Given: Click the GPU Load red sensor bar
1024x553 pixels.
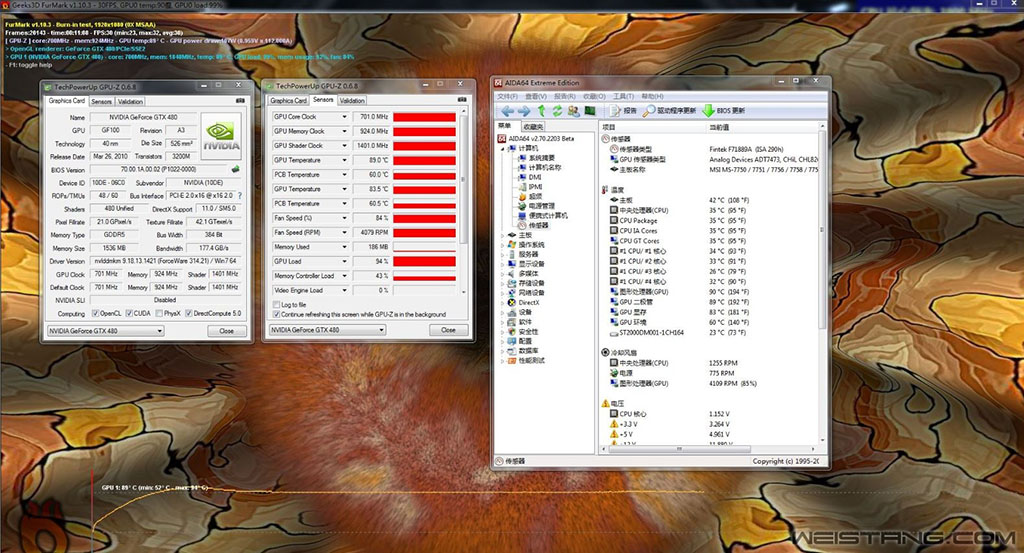Looking at the screenshot, I should pyautogui.click(x=424, y=261).
